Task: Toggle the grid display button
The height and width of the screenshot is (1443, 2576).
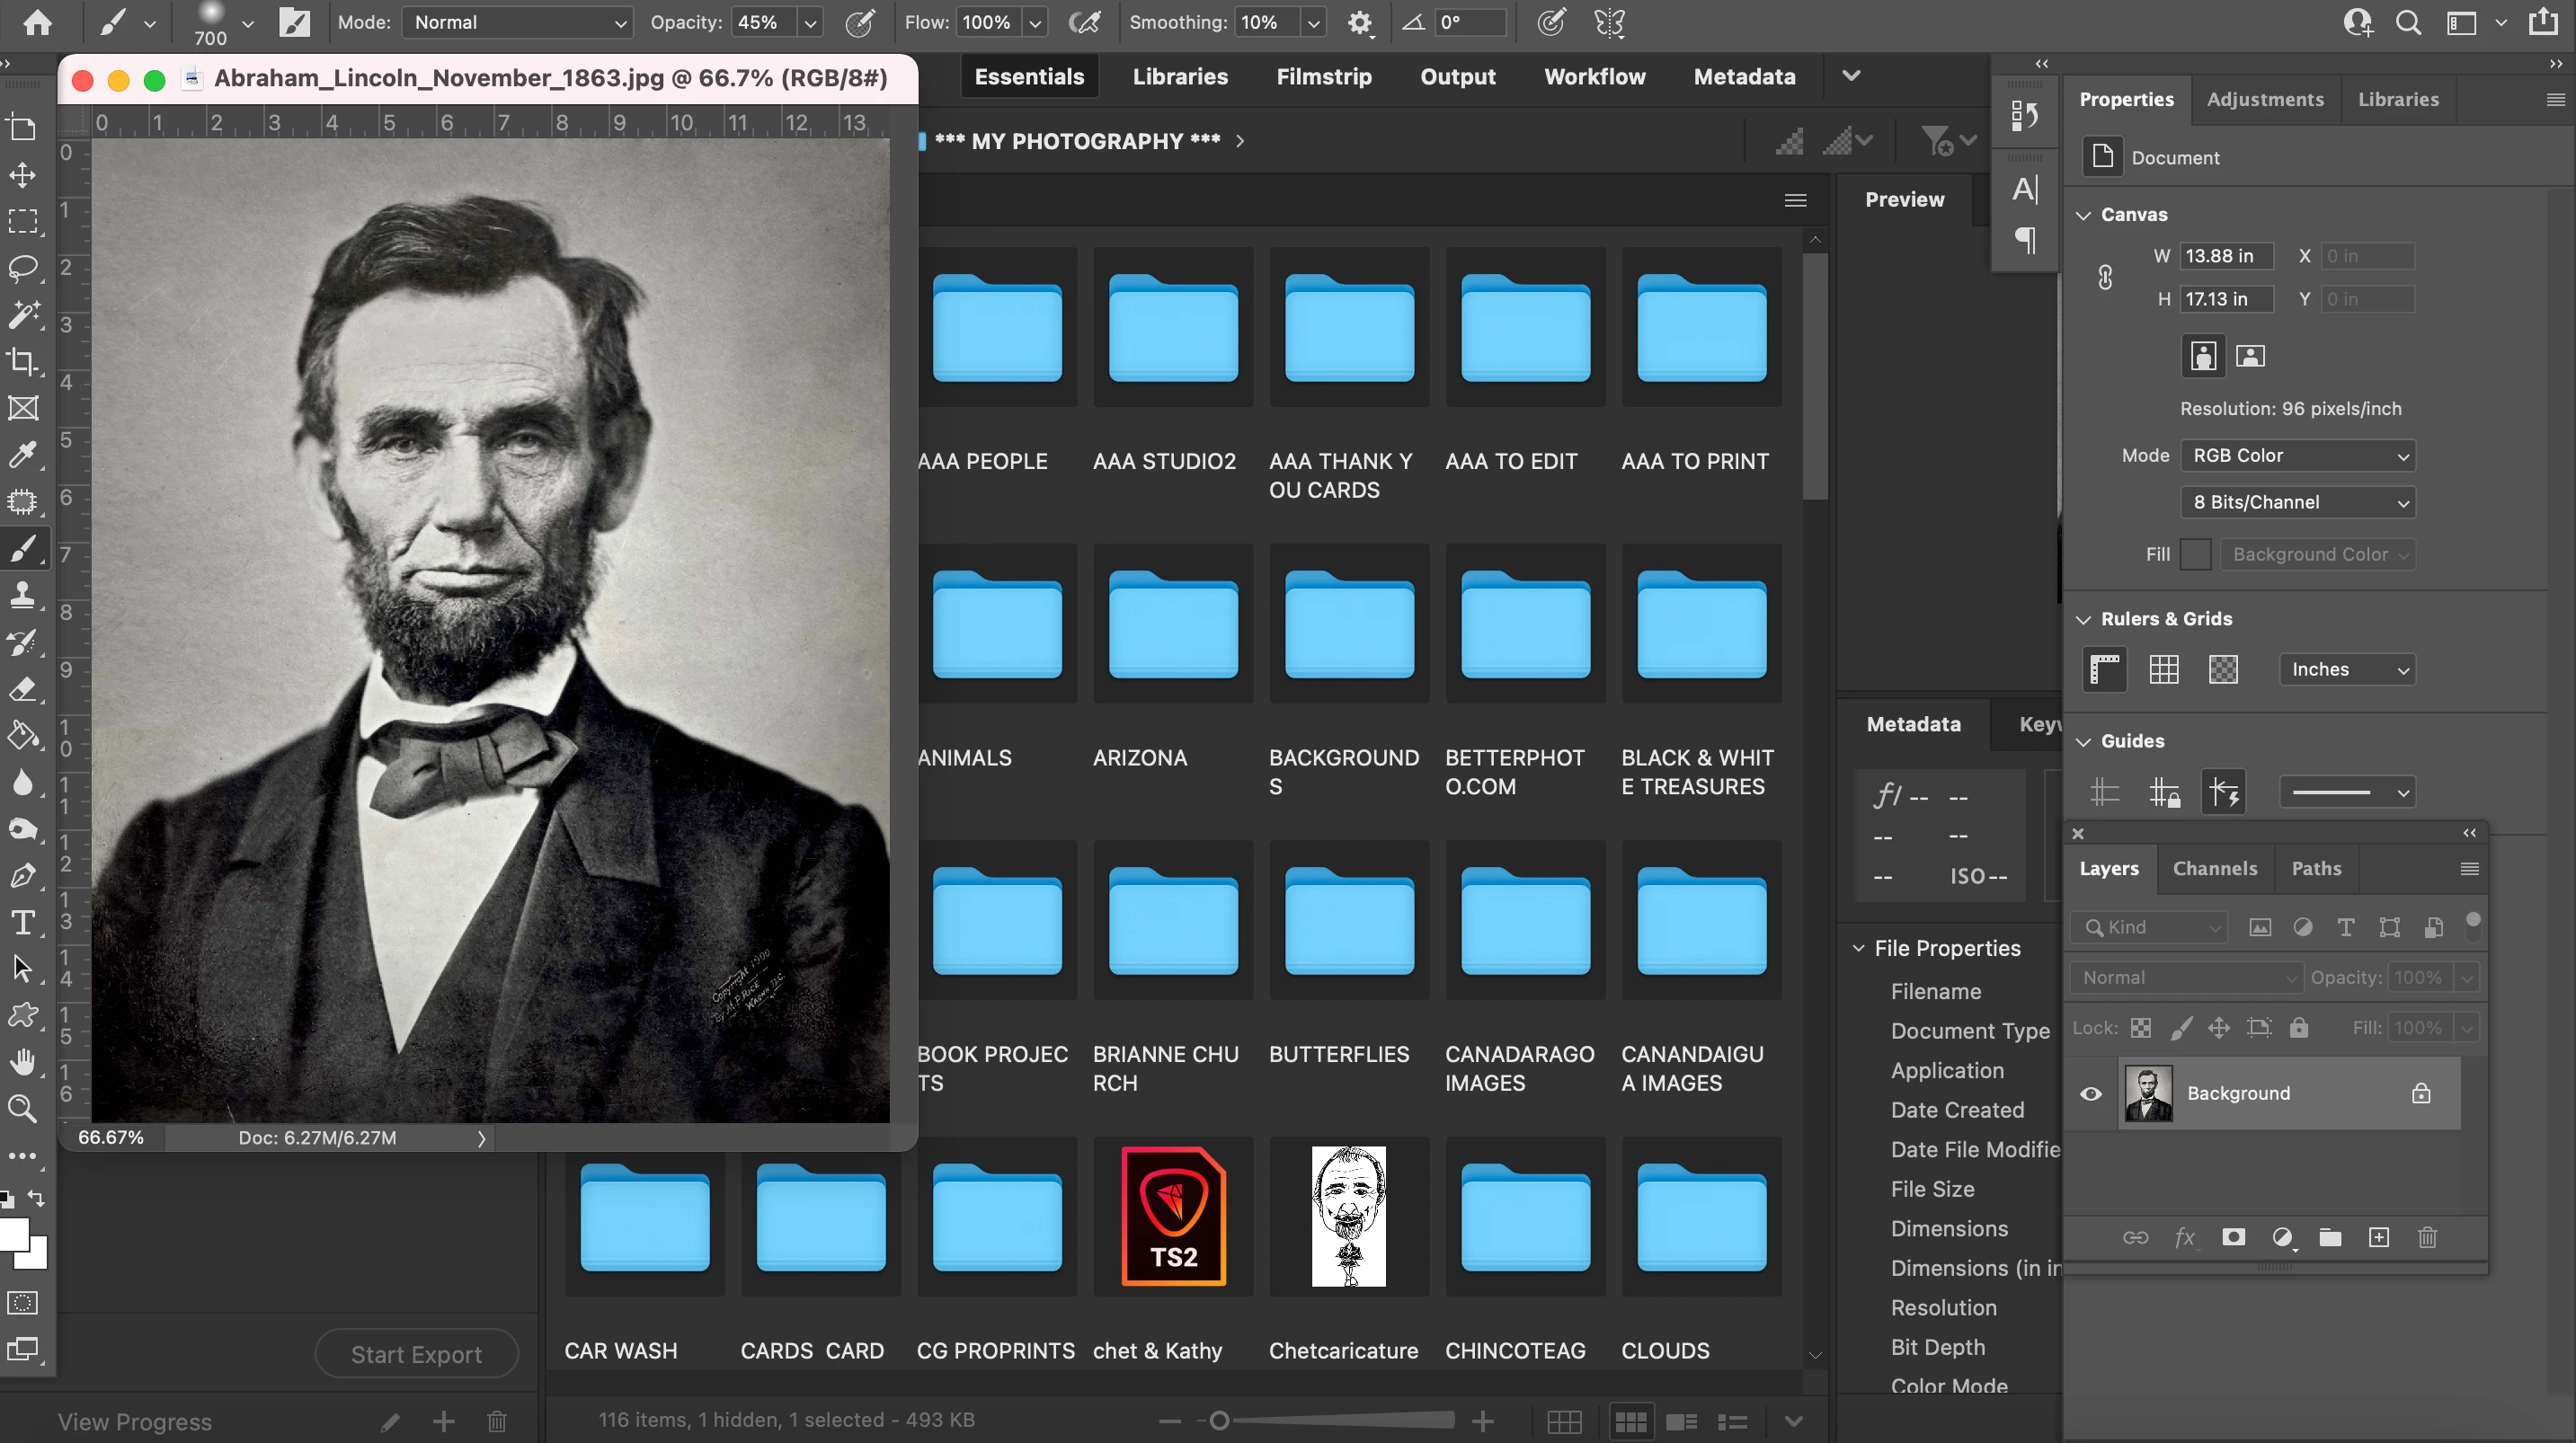Action: click(2163, 670)
